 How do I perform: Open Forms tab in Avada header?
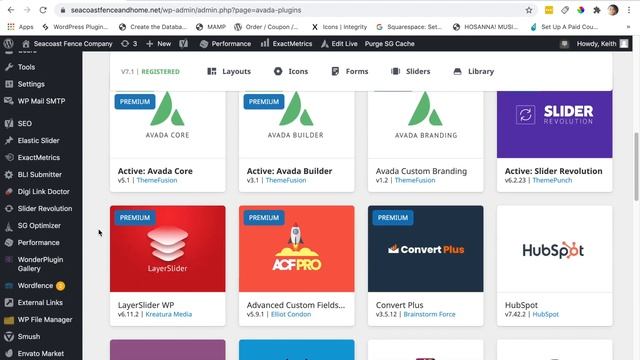pos(350,71)
